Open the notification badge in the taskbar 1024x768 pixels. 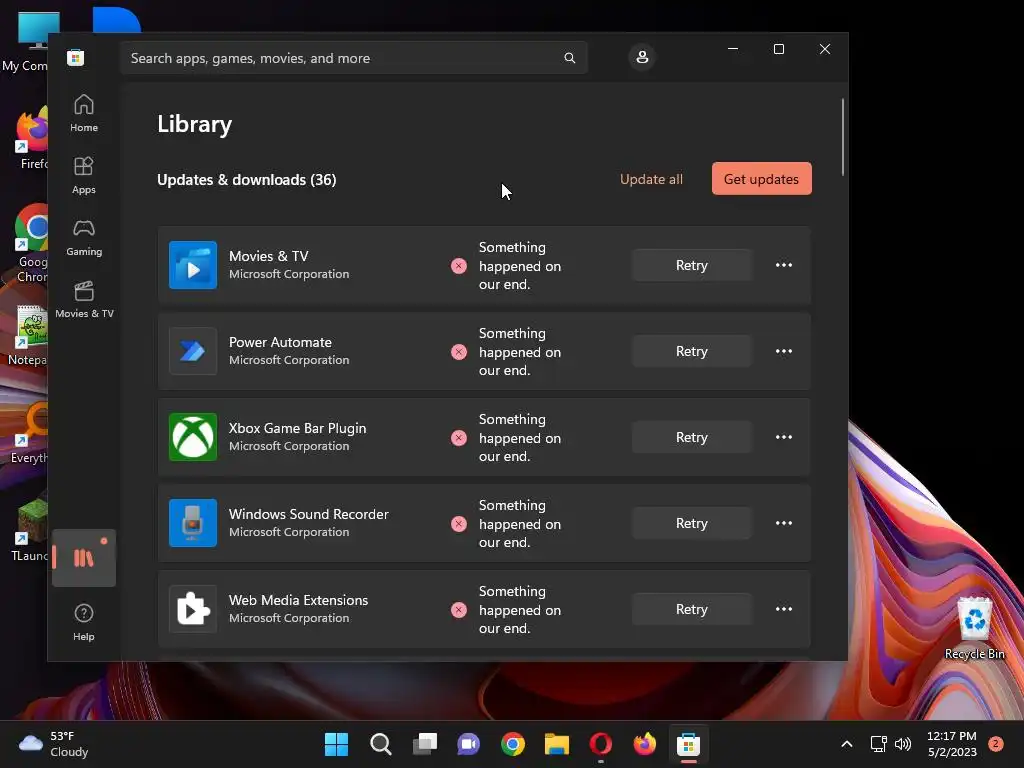click(x=996, y=744)
